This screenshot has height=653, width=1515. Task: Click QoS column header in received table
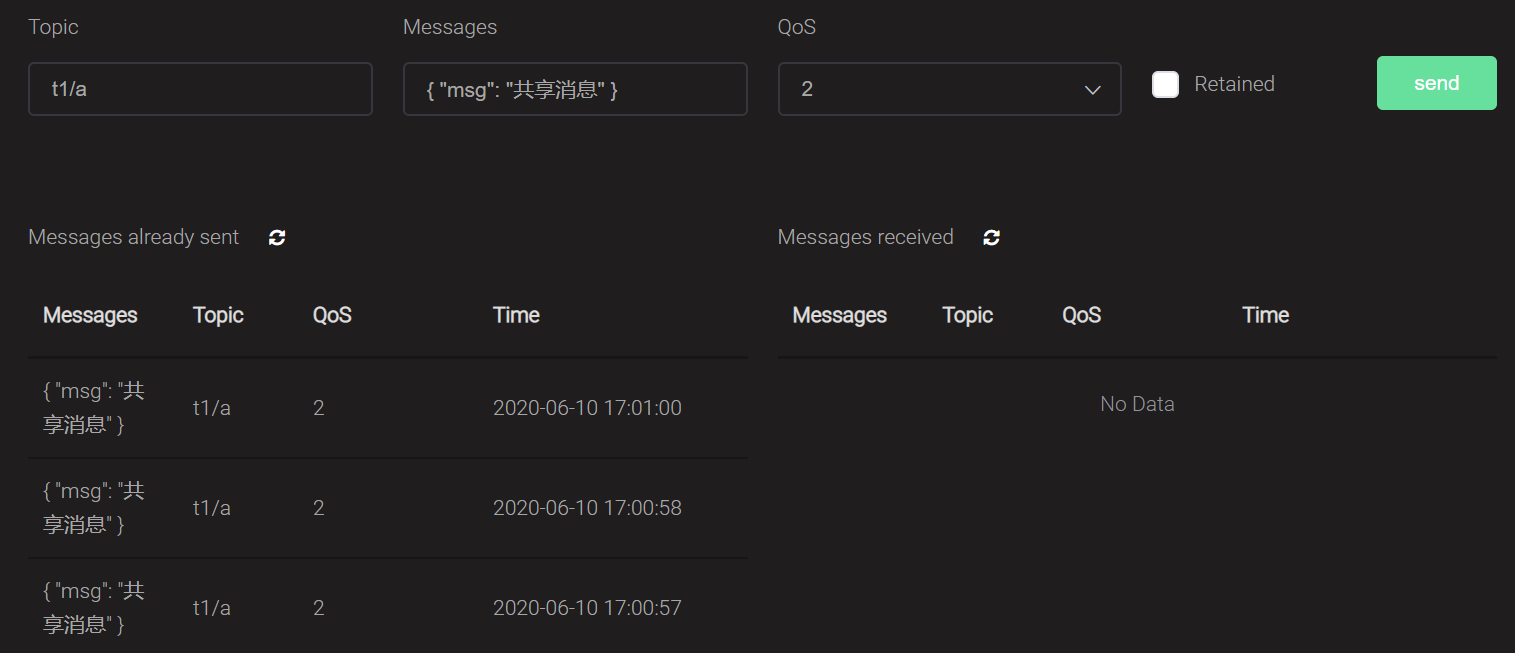pyautogui.click(x=1081, y=315)
